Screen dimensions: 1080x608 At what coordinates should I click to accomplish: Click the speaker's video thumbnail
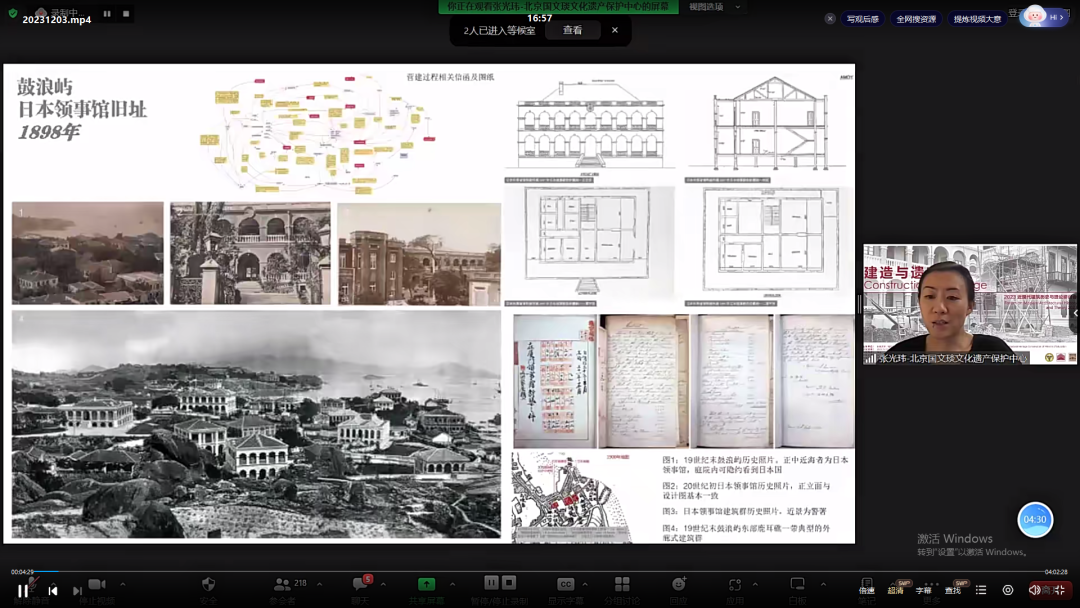pos(970,304)
